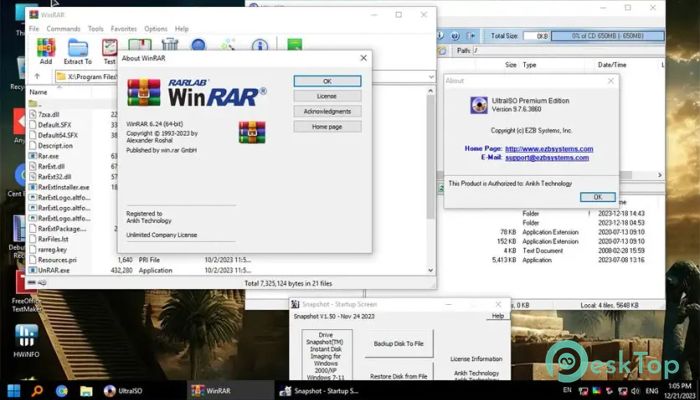700x400 pixels.
Task: Click the drive icon in WinRAR status bar
Action: pyautogui.click(x=32, y=283)
